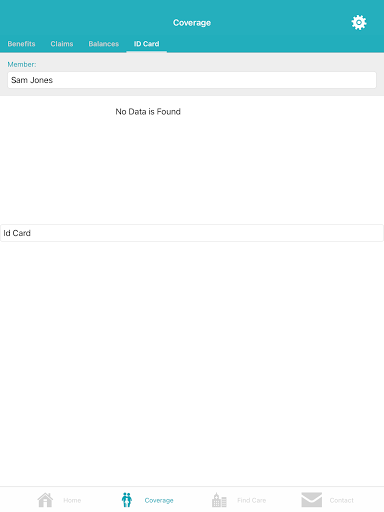Click the Member: label

point(22,64)
